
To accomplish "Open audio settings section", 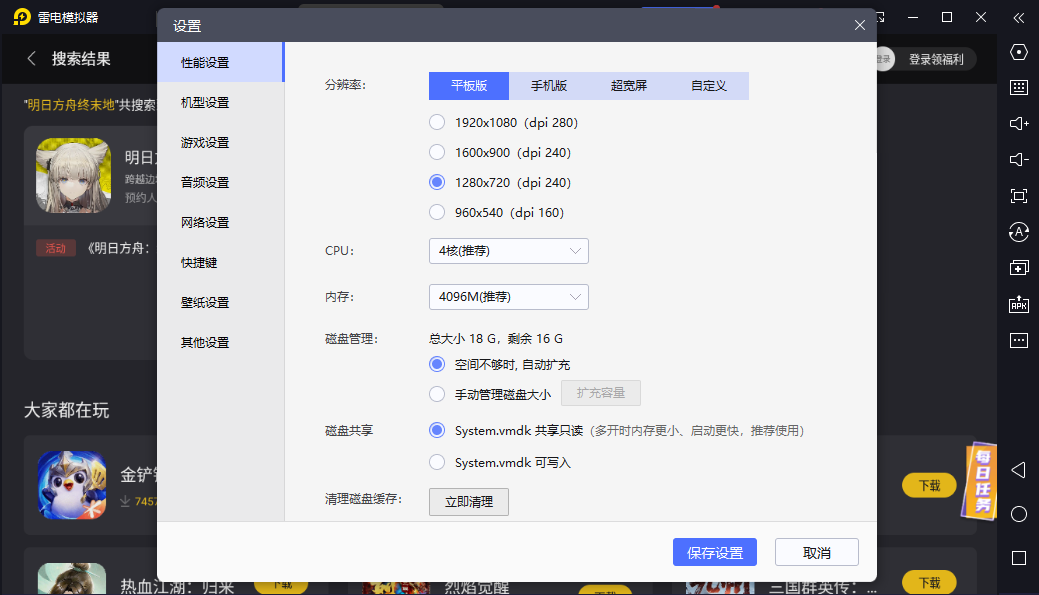I will coord(221,182).
